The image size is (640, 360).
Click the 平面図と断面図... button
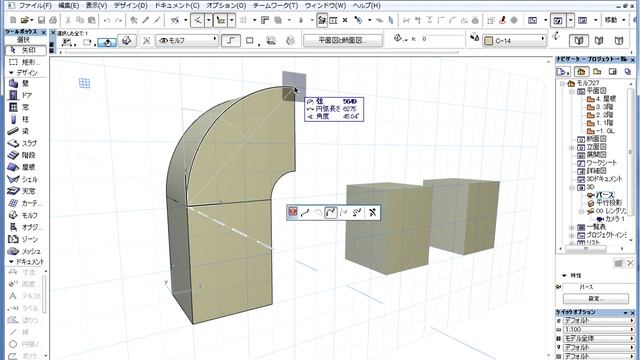tap(343, 40)
